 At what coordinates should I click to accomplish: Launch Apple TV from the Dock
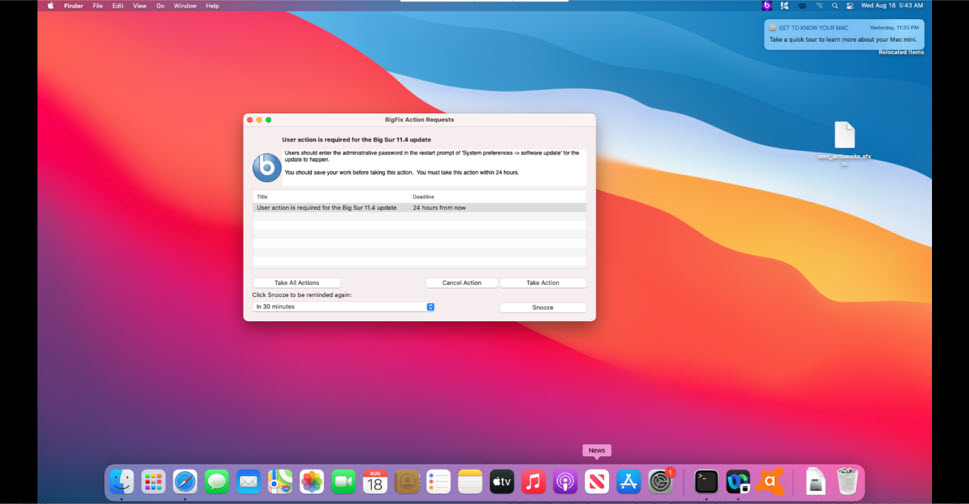tap(502, 482)
